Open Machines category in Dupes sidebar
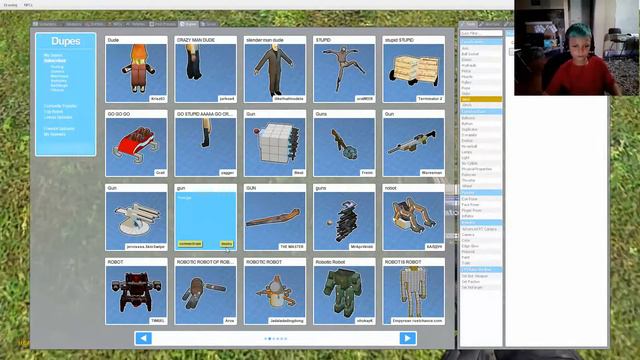Screen dimensions: 640x360 coord(59,76)
